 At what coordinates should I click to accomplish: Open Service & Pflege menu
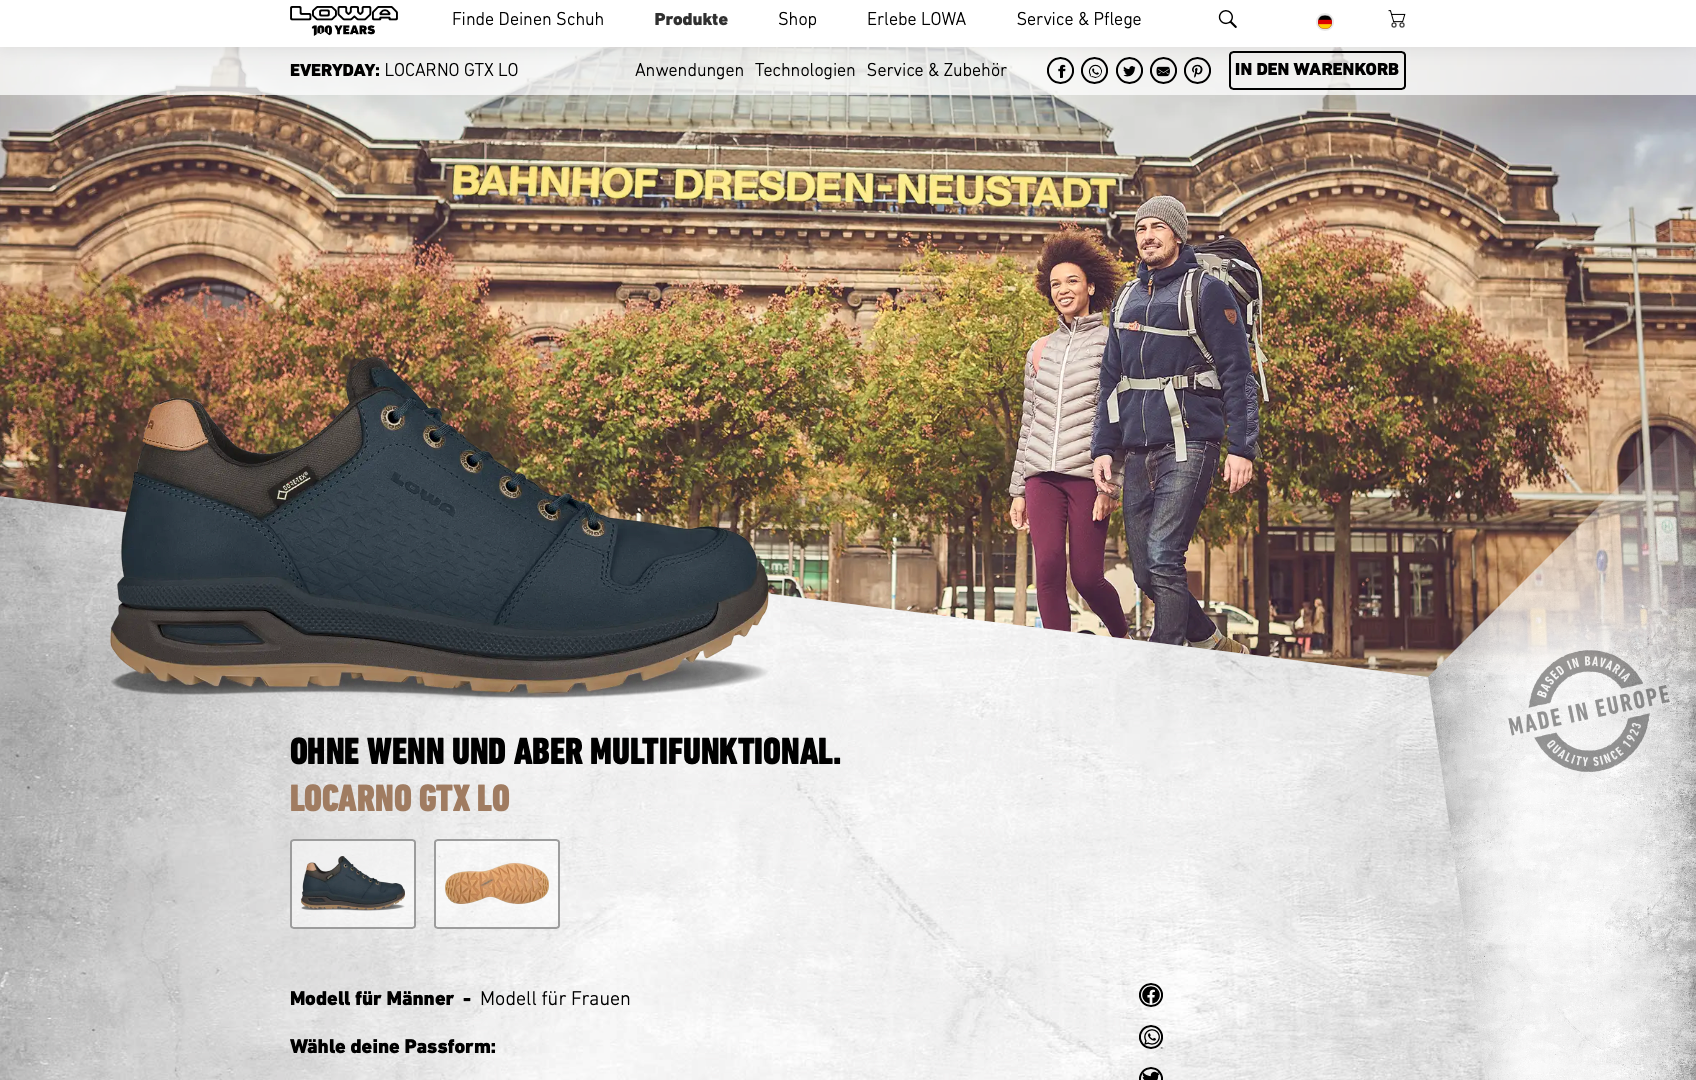click(x=1079, y=20)
